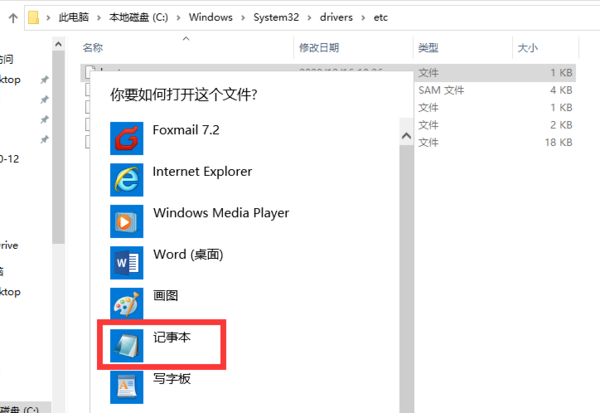Expand the chevron after drivers in the path
The image size is (600, 413).
(x=363, y=18)
